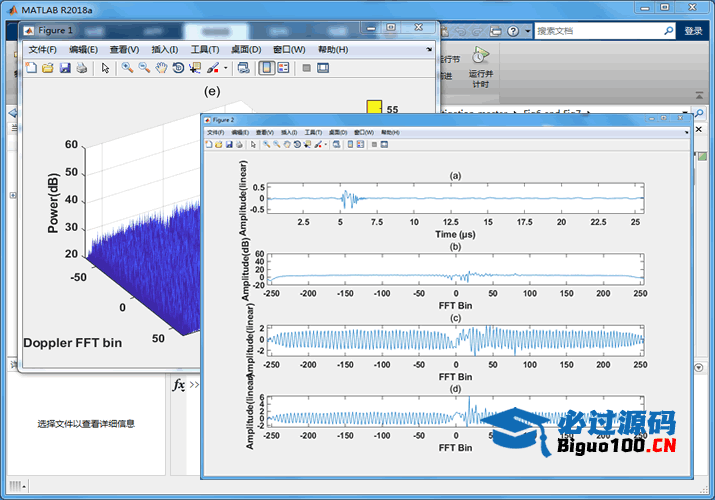715x500 pixels.
Task: Click search magnifier icon in documentation box
Action: (x=668, y=31)
